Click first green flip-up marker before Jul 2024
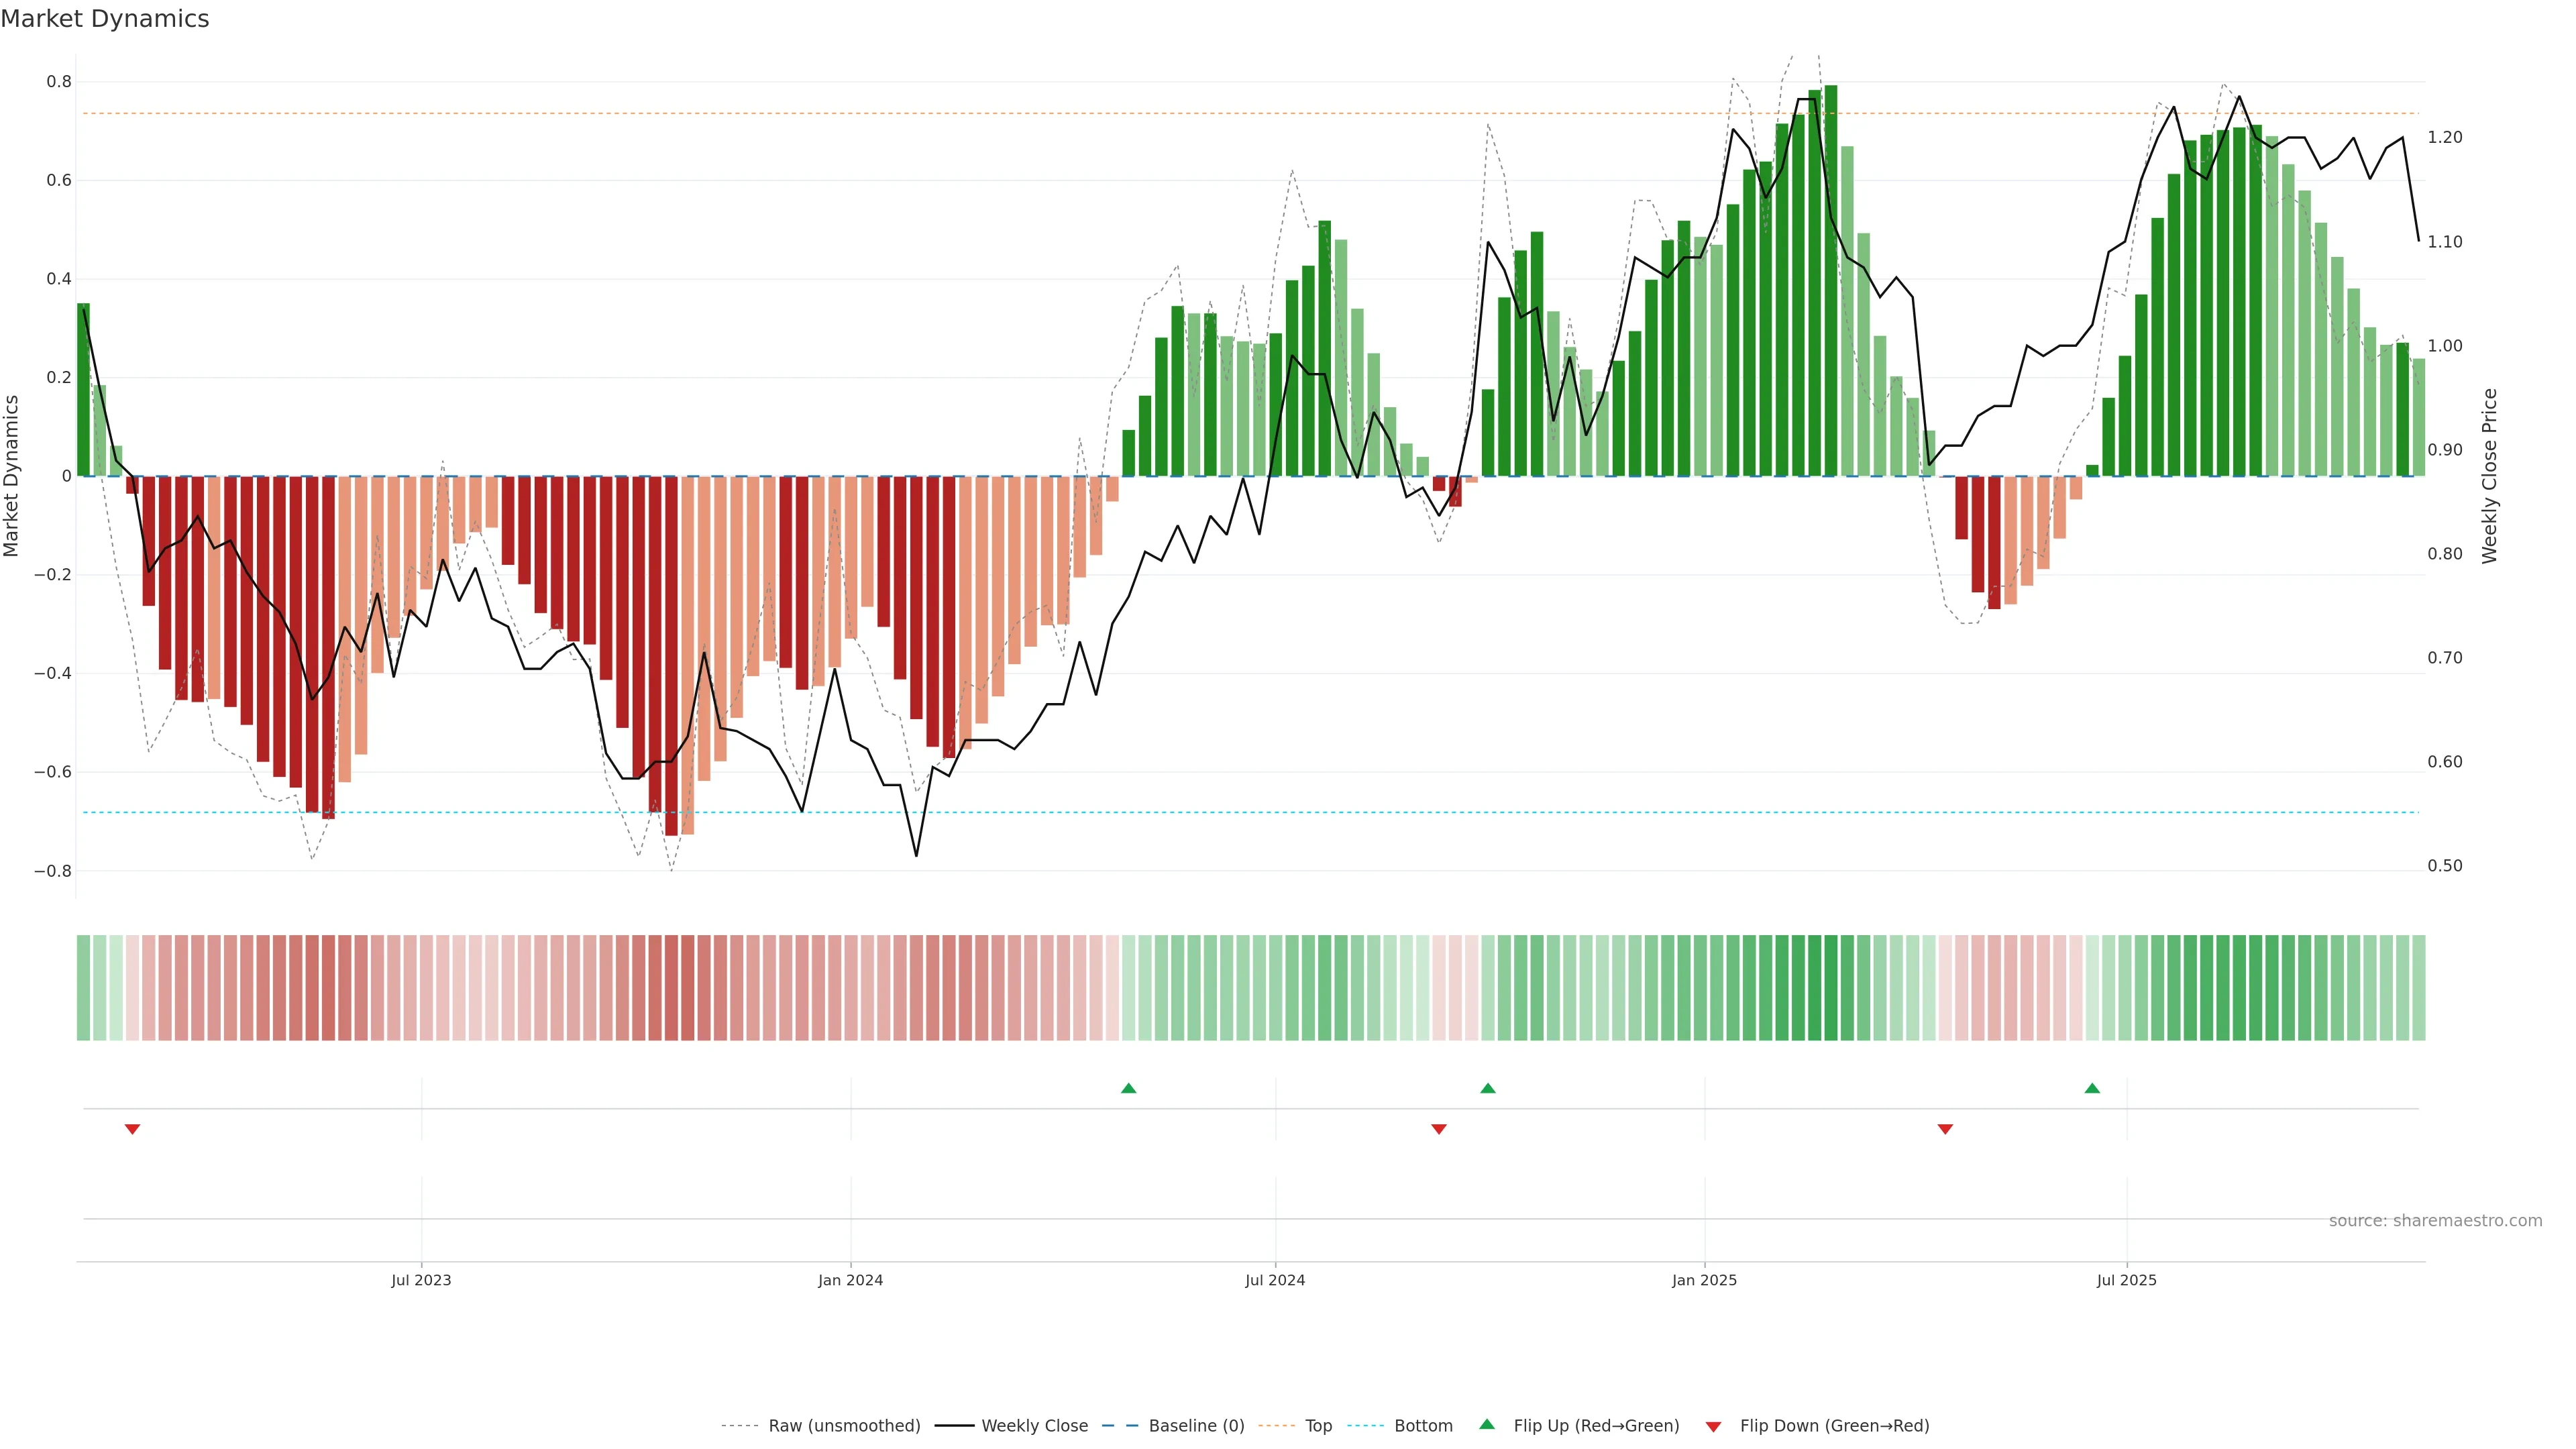 point(1129,1088)
